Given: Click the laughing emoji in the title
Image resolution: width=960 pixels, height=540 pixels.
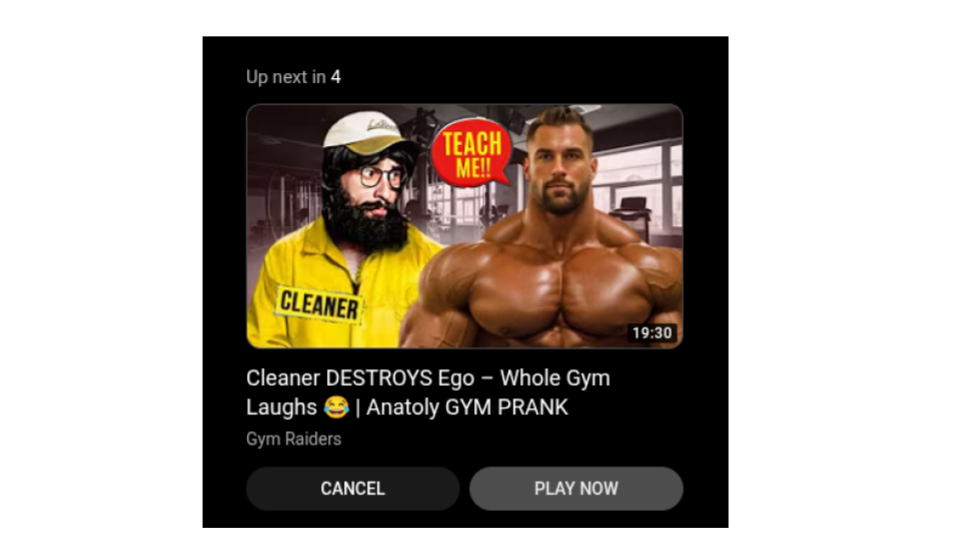Looking at the screenshot, I should click(x=336, y=407).
